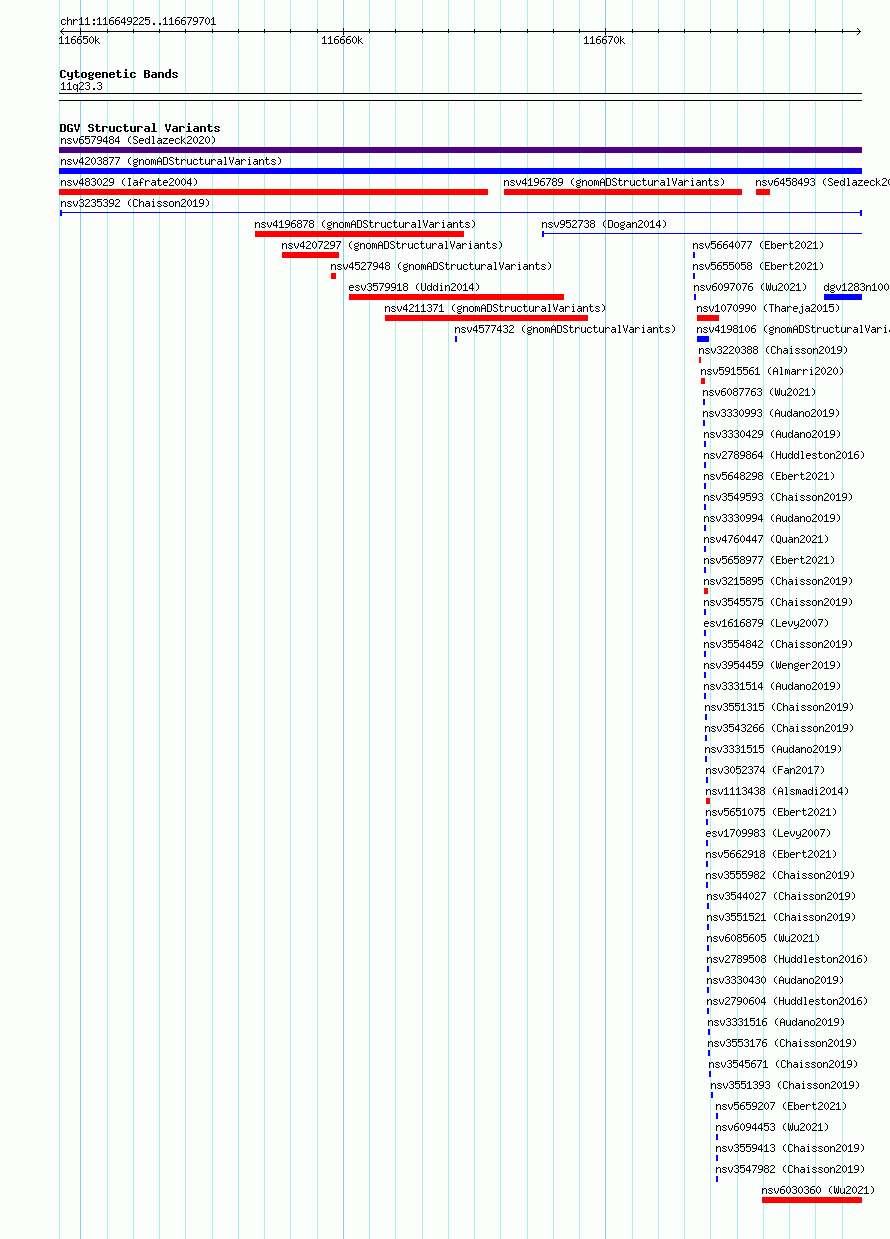
Task: Click nsv3052374 (Fan2017) label
Action: (765, 770)
